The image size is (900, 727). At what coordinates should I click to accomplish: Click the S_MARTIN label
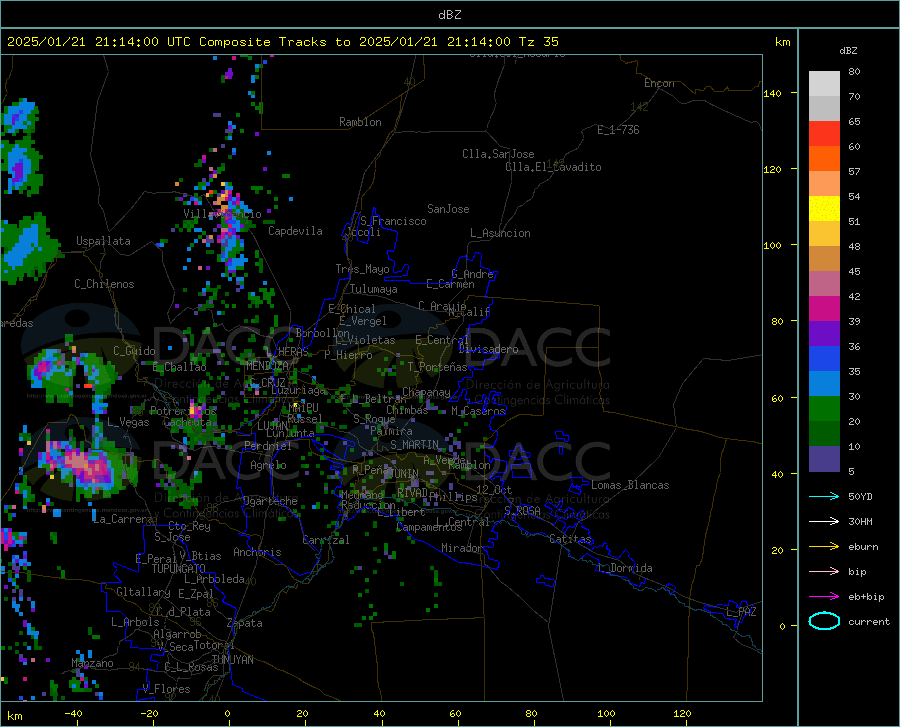(x=414, y=445)
